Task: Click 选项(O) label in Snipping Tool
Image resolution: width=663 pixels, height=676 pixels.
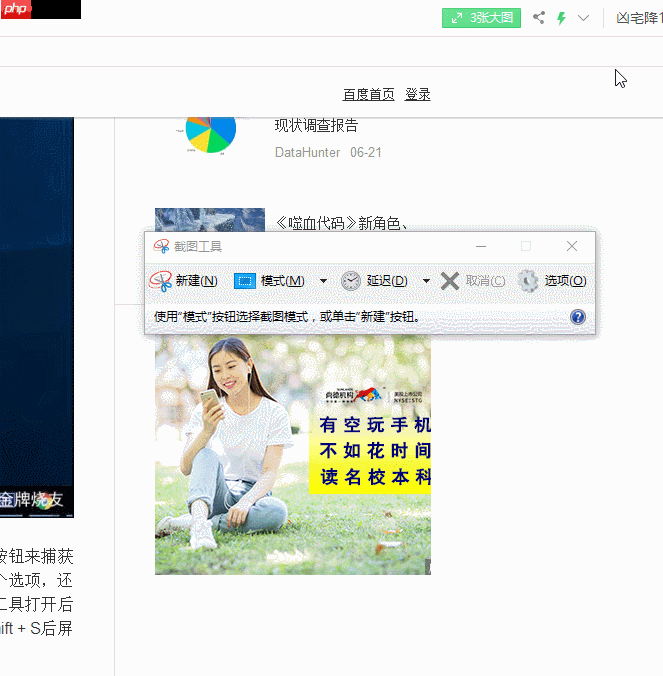Action: point(565,281)
